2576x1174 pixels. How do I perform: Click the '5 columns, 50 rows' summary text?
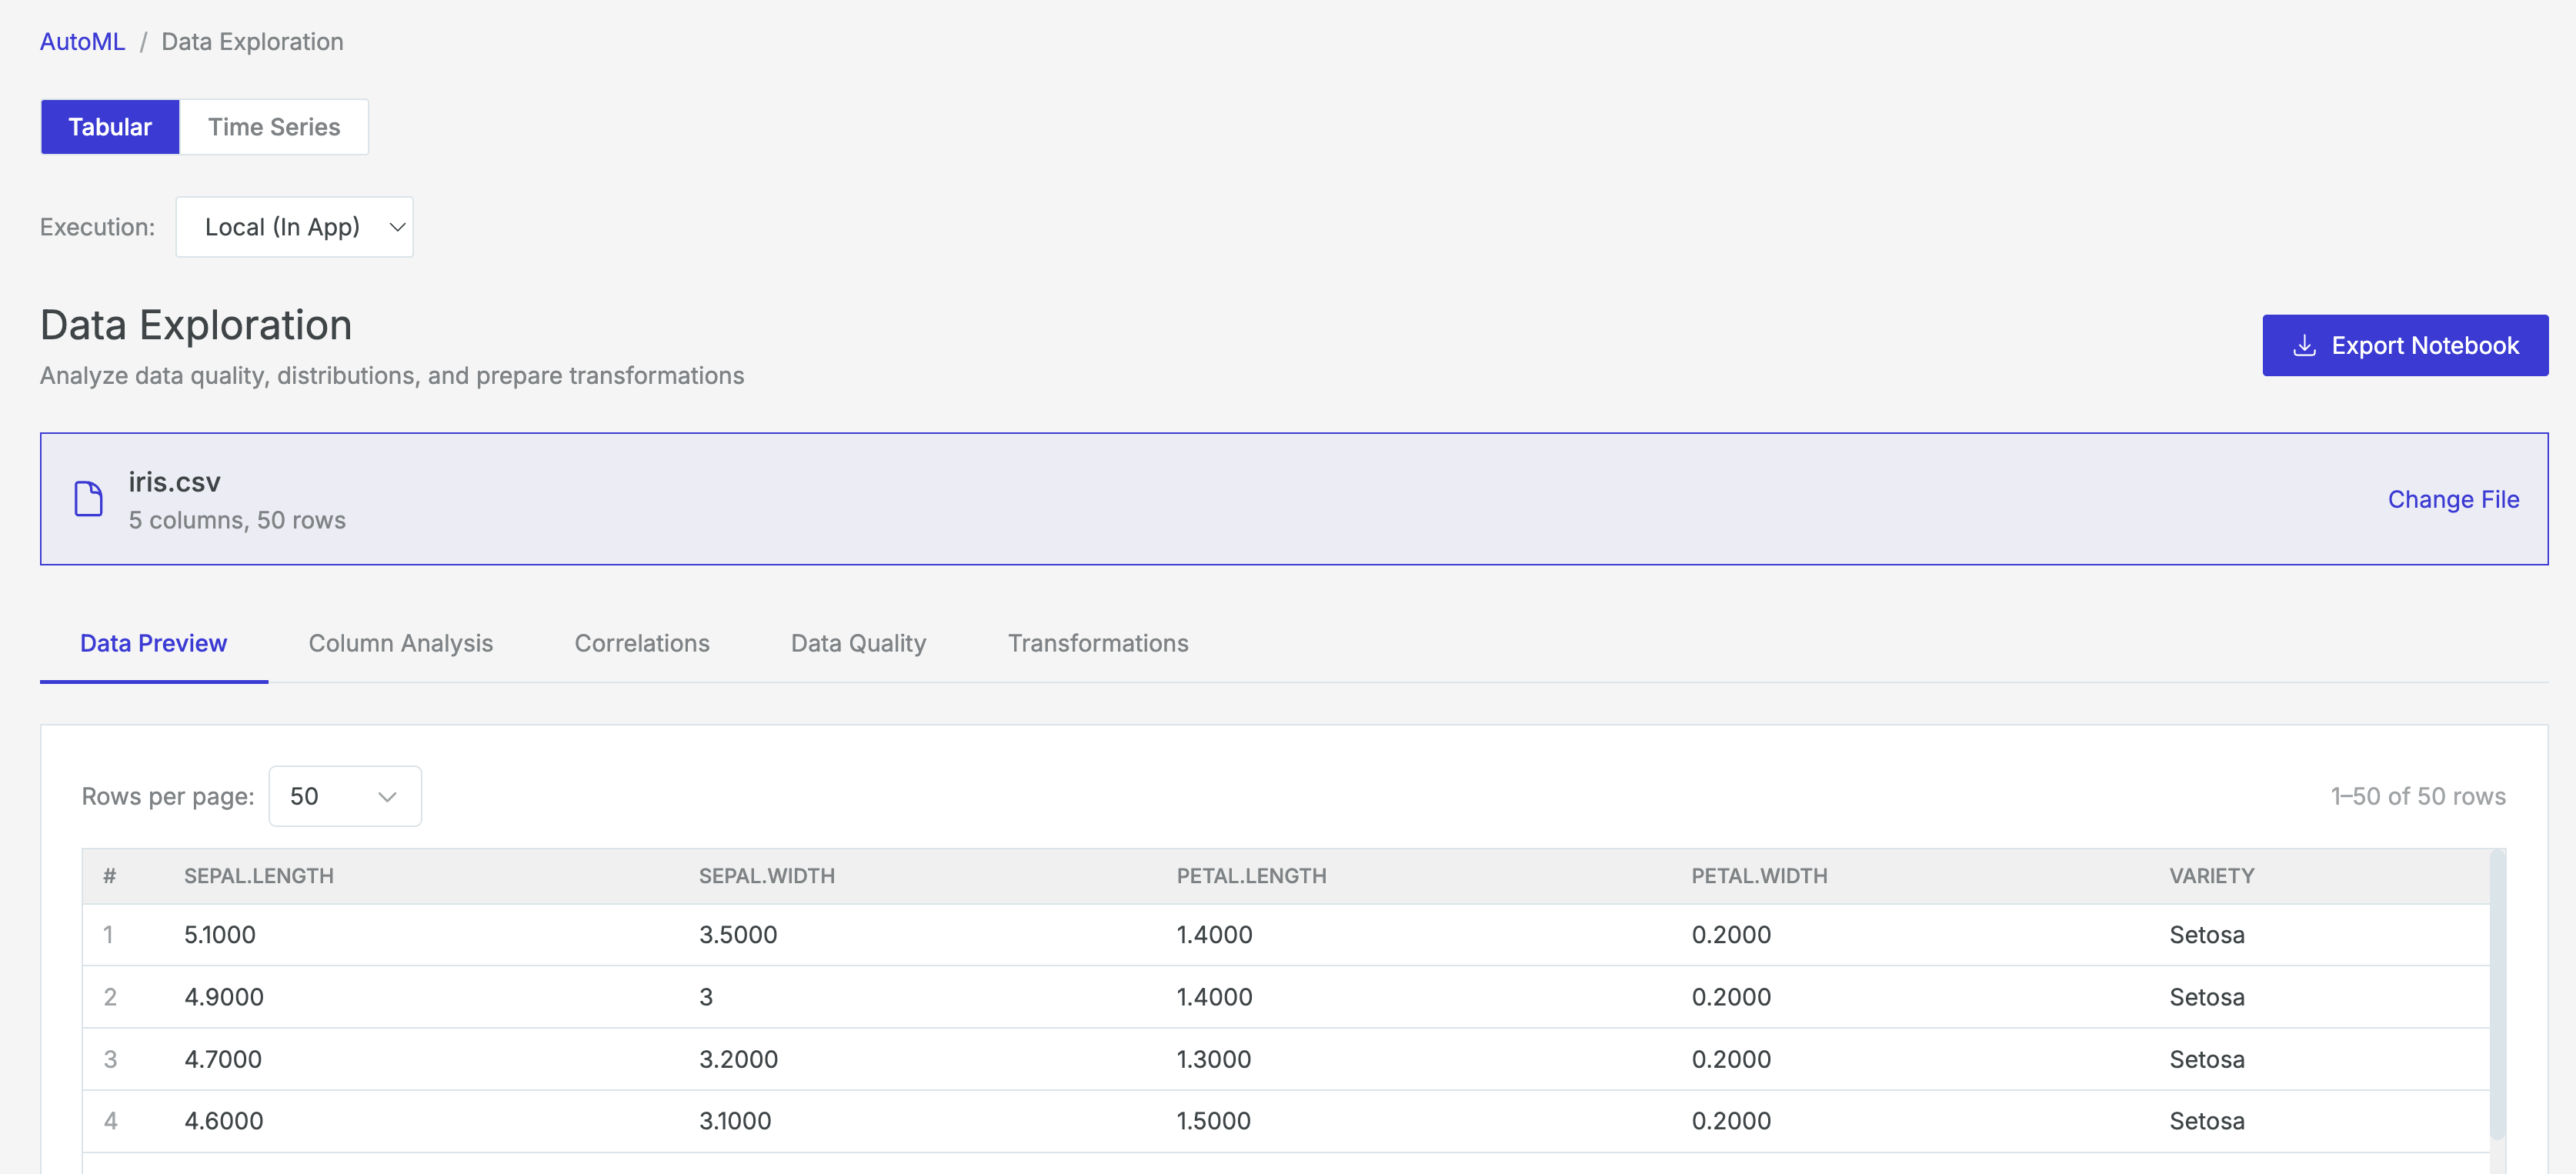click(237, 520)
